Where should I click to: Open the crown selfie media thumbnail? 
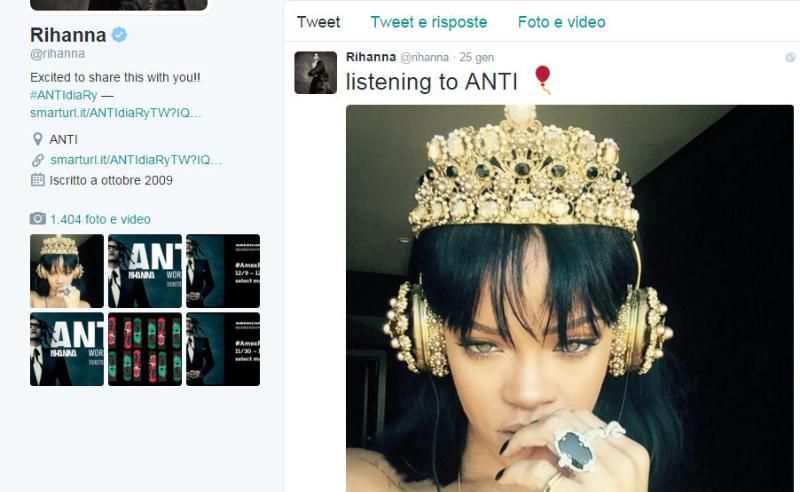pyautogui.click(x=67, y=271)
